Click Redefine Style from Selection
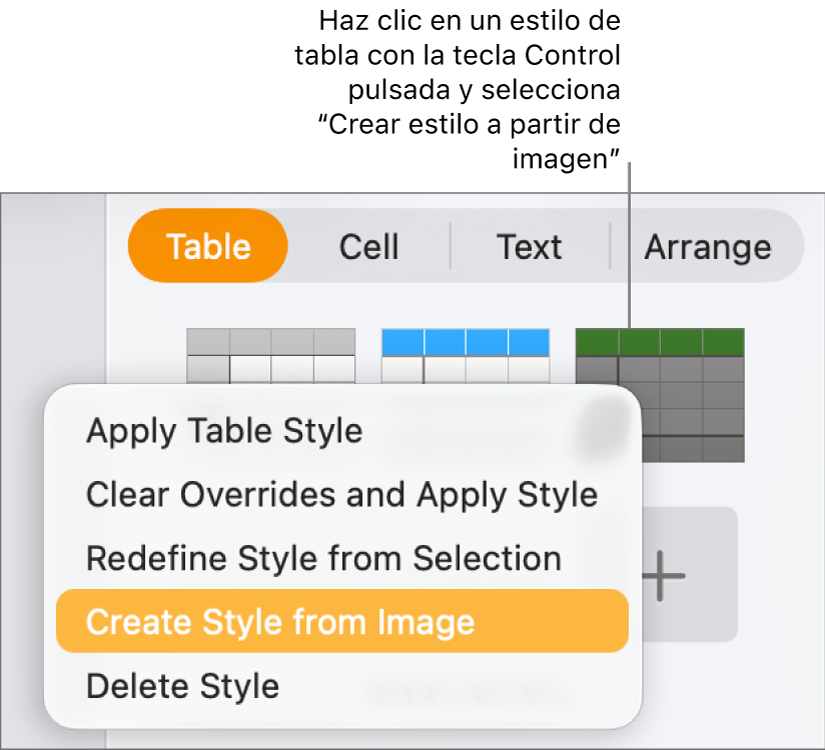The image size is (825, 750). tap(323, 558)
